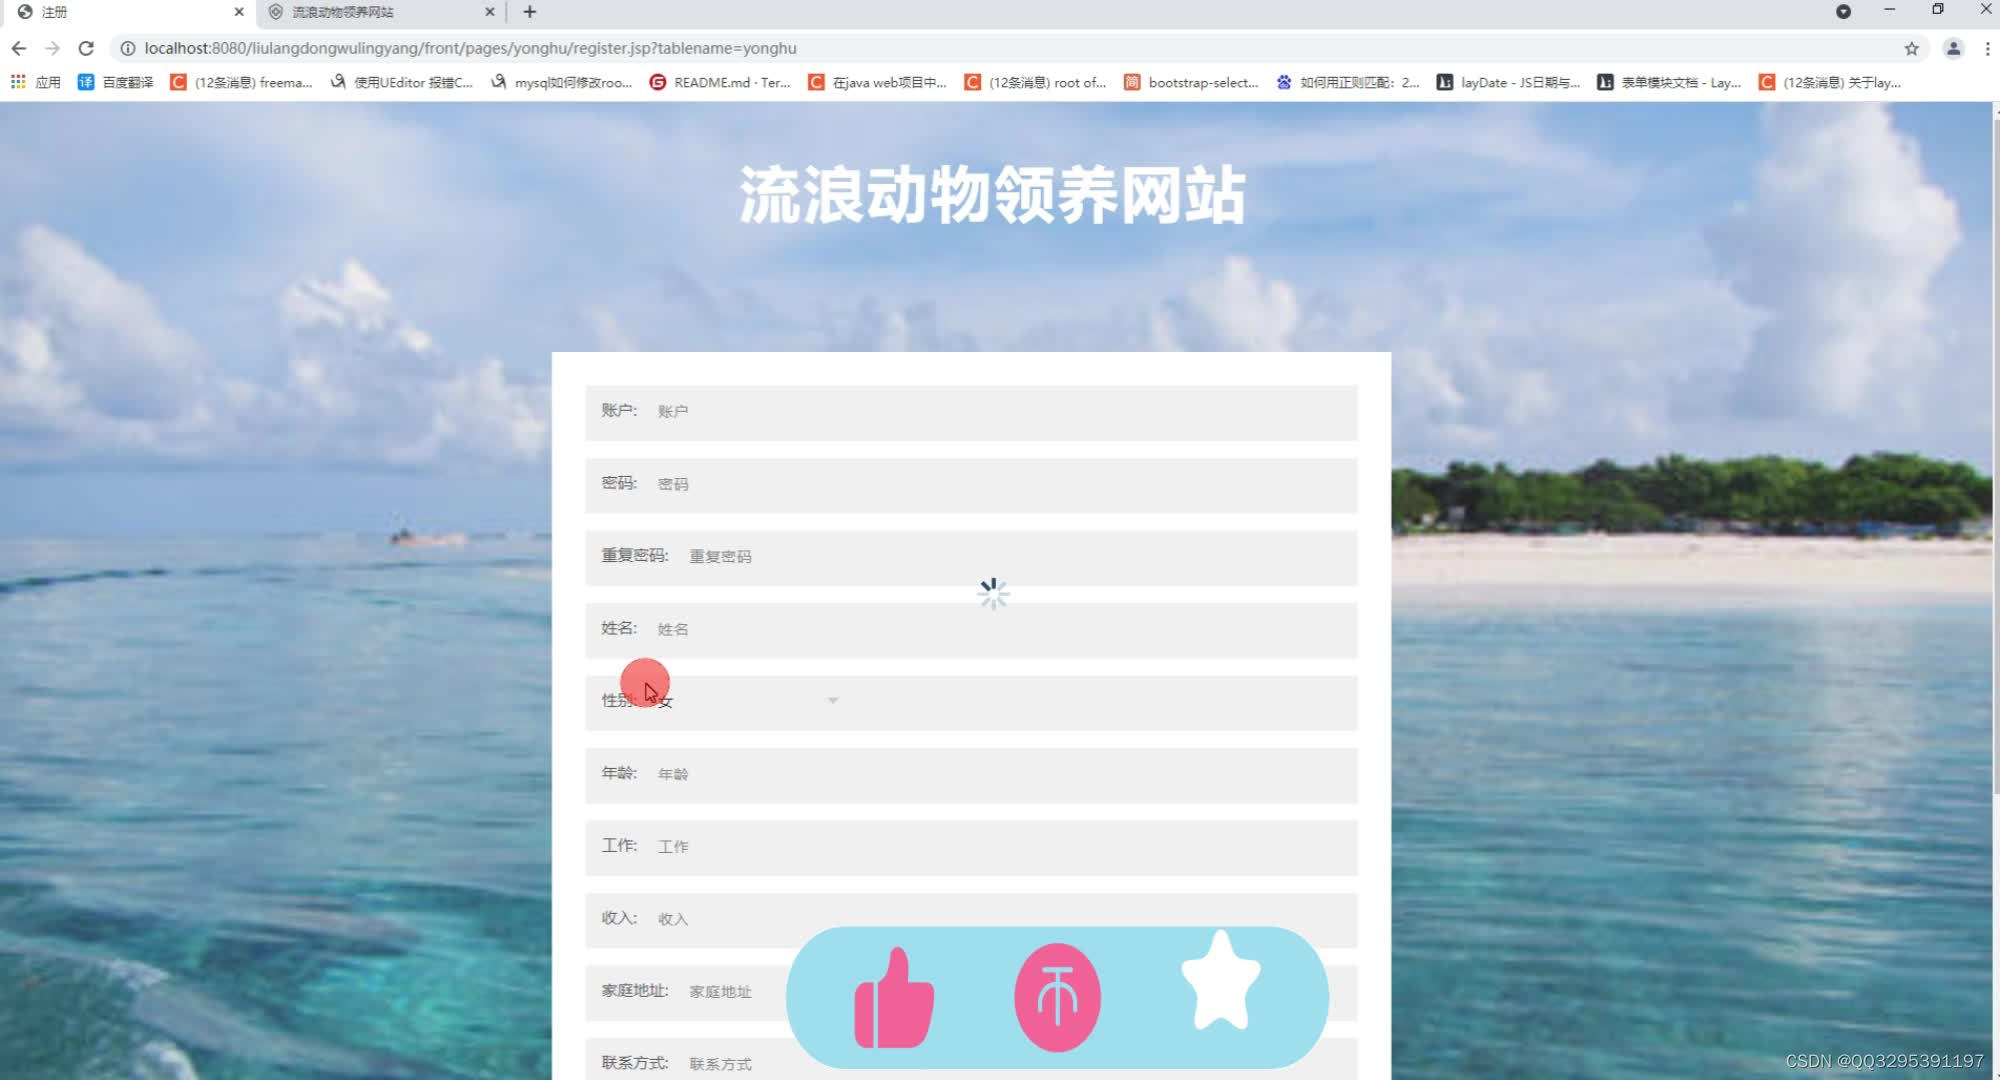Open the 使用UEditor bookmark
2000x1080 pixels.
coord(401,82)
